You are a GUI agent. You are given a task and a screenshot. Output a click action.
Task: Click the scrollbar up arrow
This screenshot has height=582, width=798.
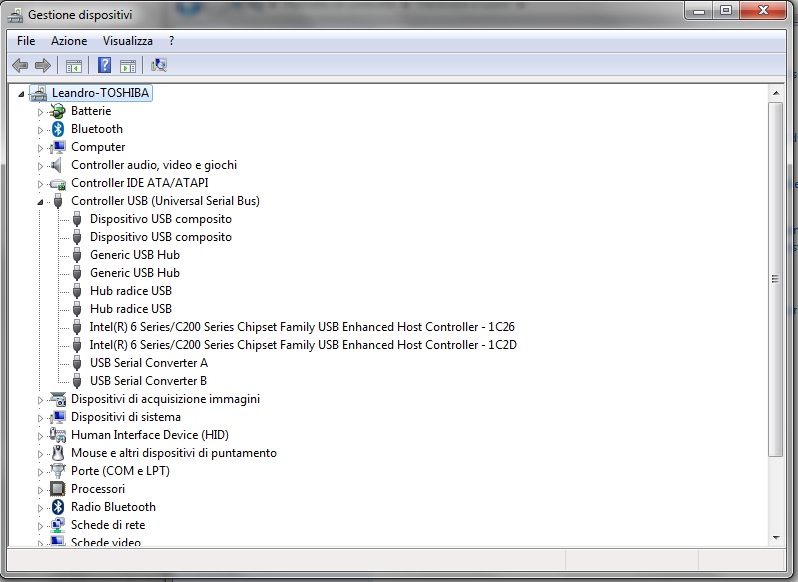tap(776, 93)
